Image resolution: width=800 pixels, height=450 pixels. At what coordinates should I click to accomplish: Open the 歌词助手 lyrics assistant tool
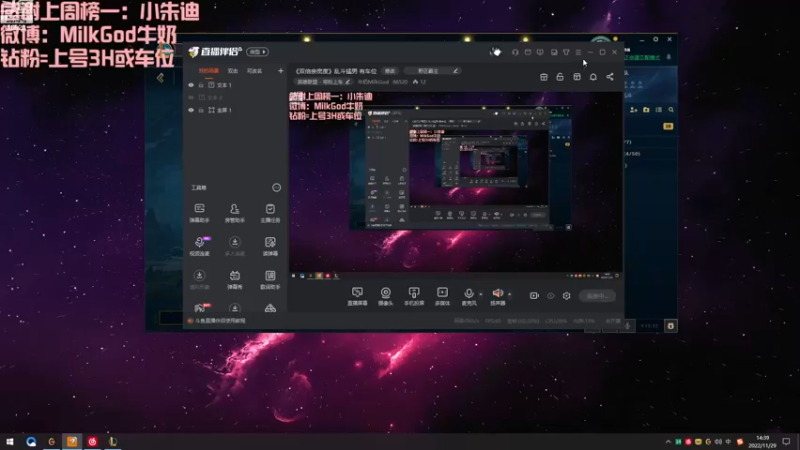coord(270,280)
